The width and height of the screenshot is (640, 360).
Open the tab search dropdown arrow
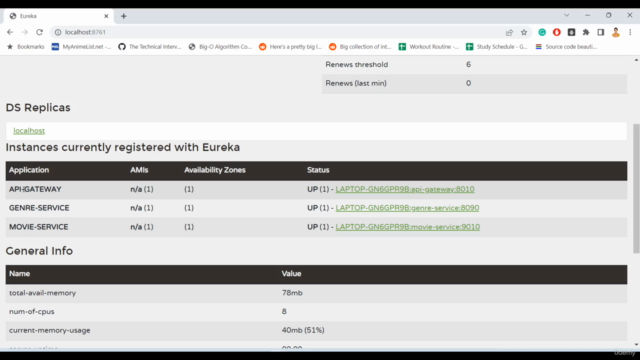click(x=567, y=16)
